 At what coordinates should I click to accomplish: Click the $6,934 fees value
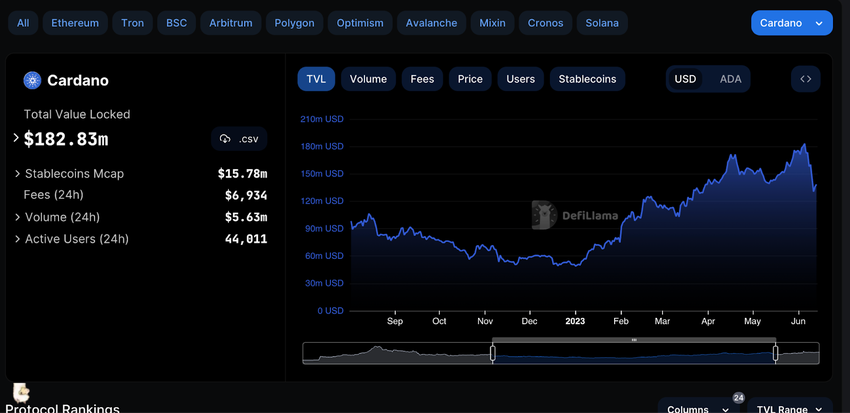click(x=246, y=195)
